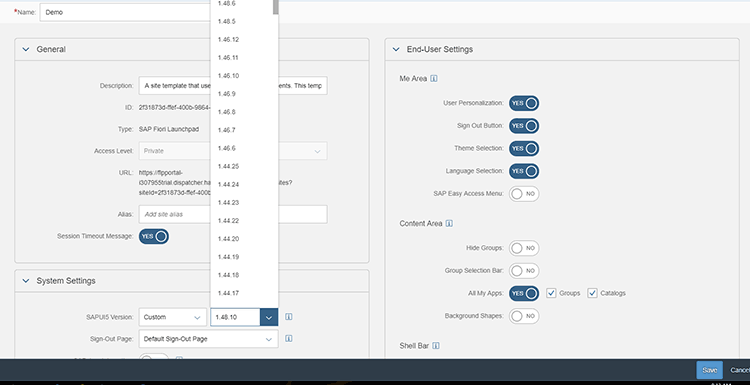750x385 pixels.
Task: Open info icon next to Shell Bar
Action: (436, 345)
